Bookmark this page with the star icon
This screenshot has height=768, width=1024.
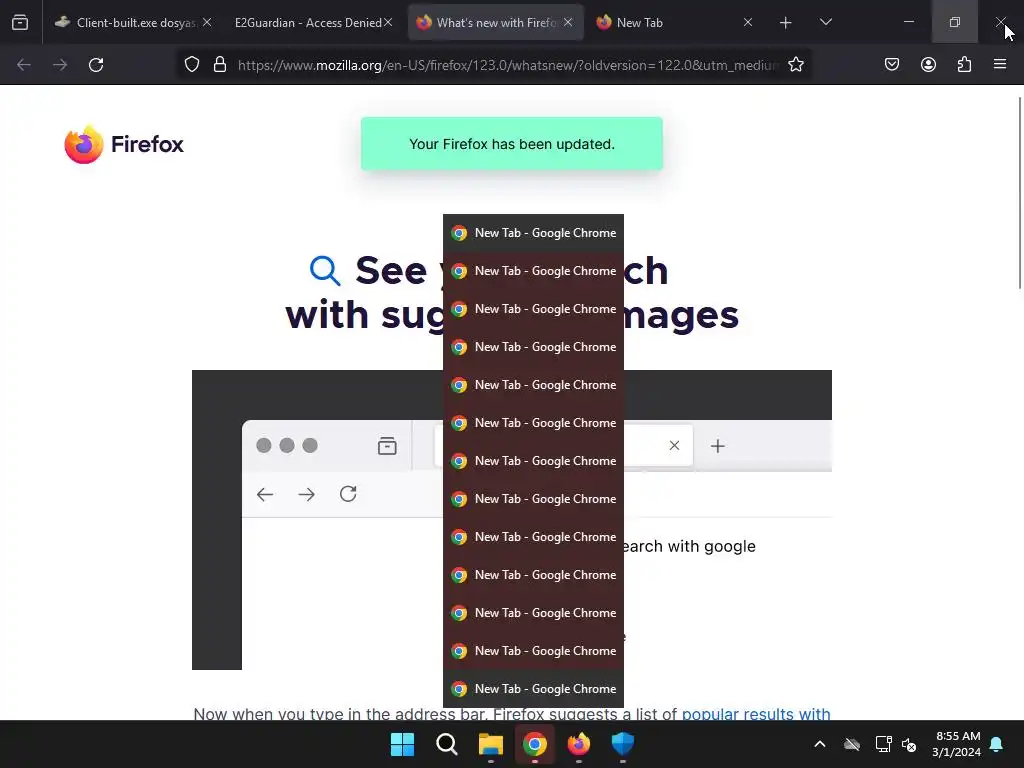point(795,65)
